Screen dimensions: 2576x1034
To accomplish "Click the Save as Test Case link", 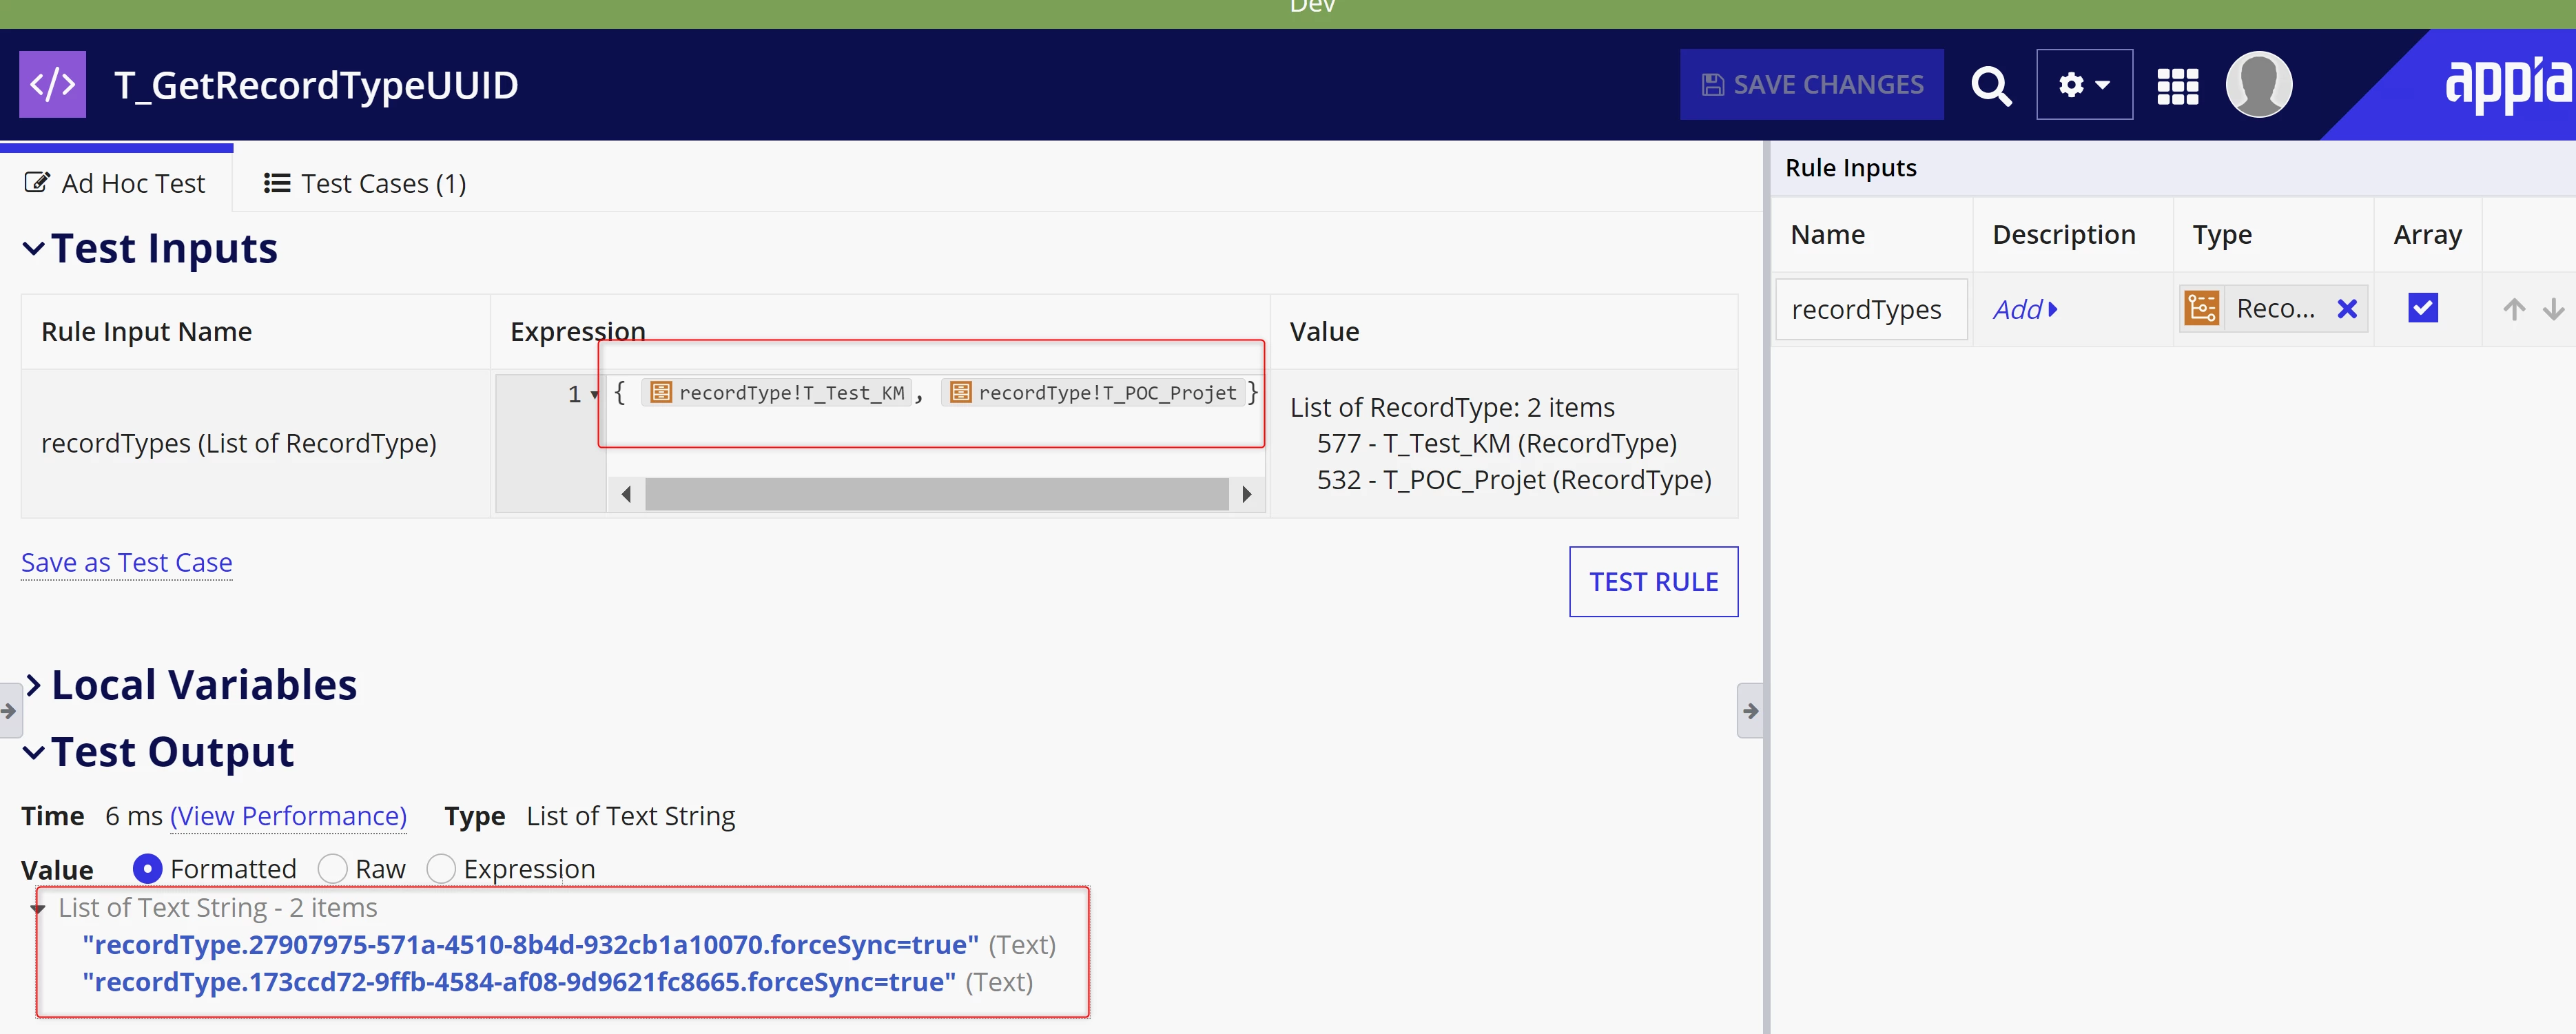I will pos(127,563).
